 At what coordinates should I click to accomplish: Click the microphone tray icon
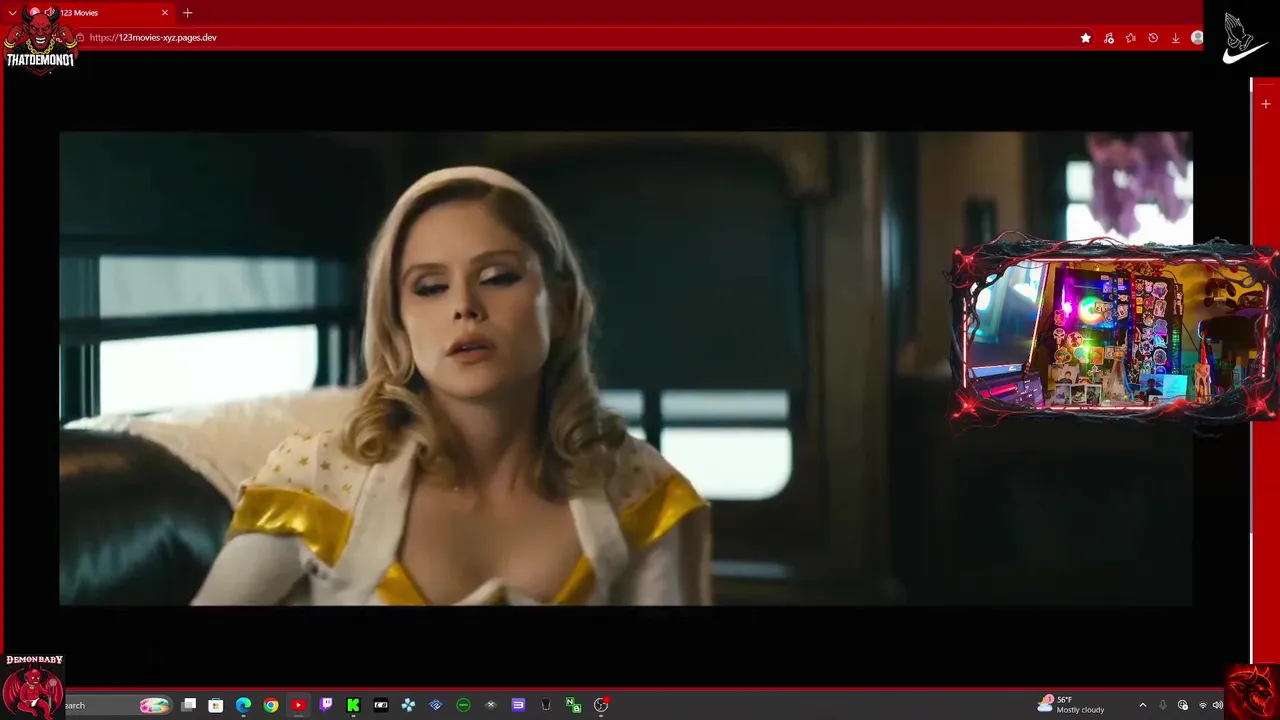click(x=1163, y=705)
